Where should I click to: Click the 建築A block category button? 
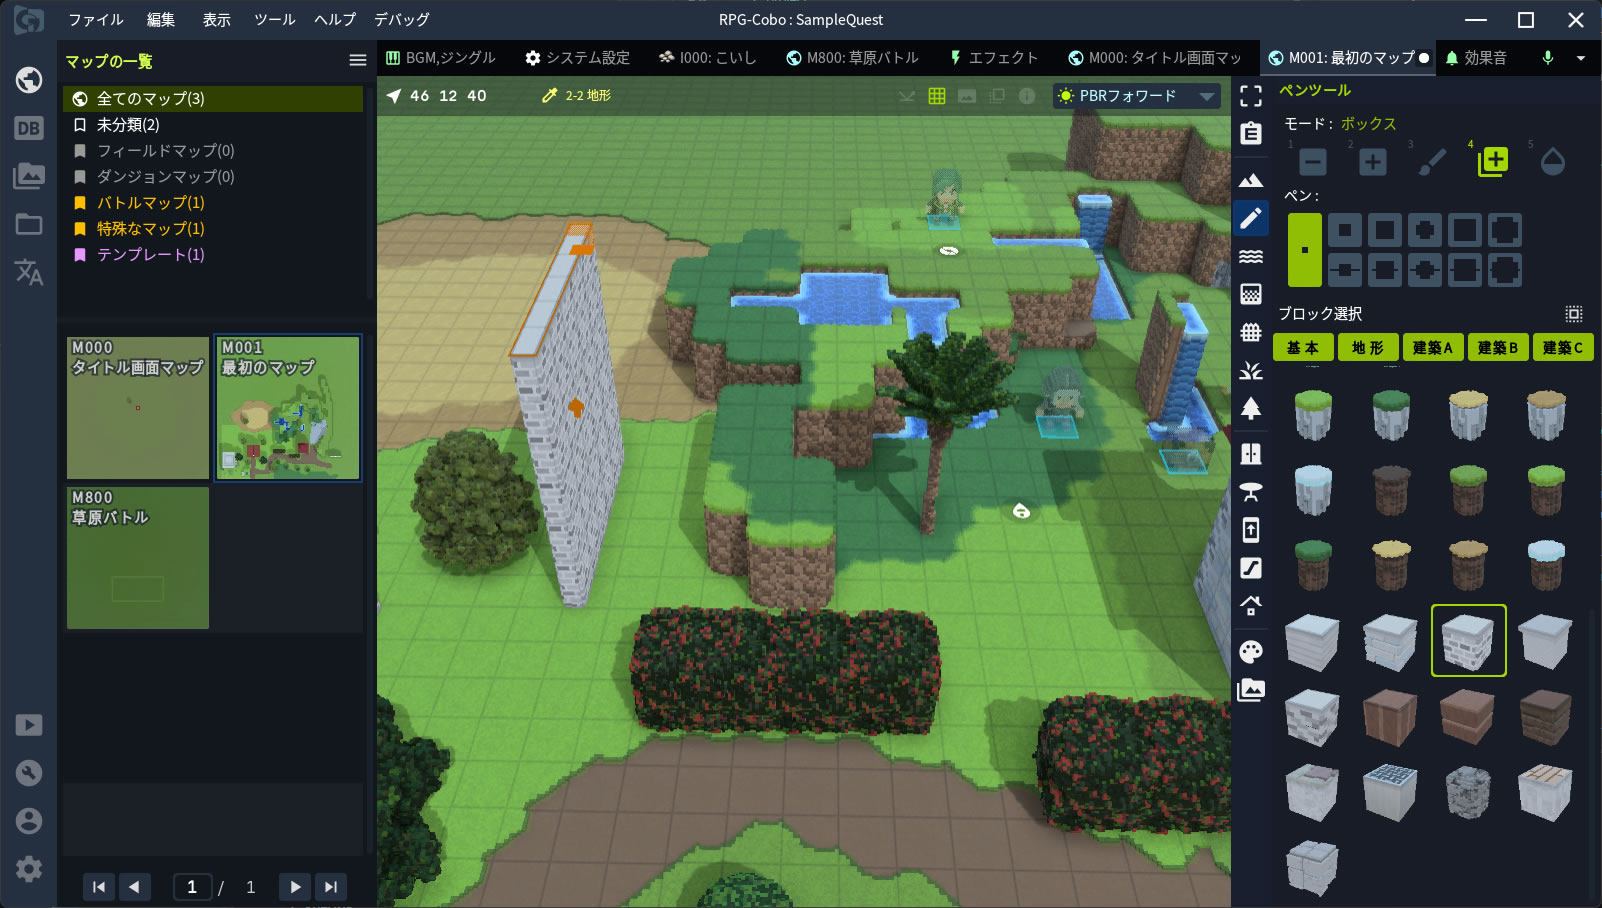coord(1432,347)
